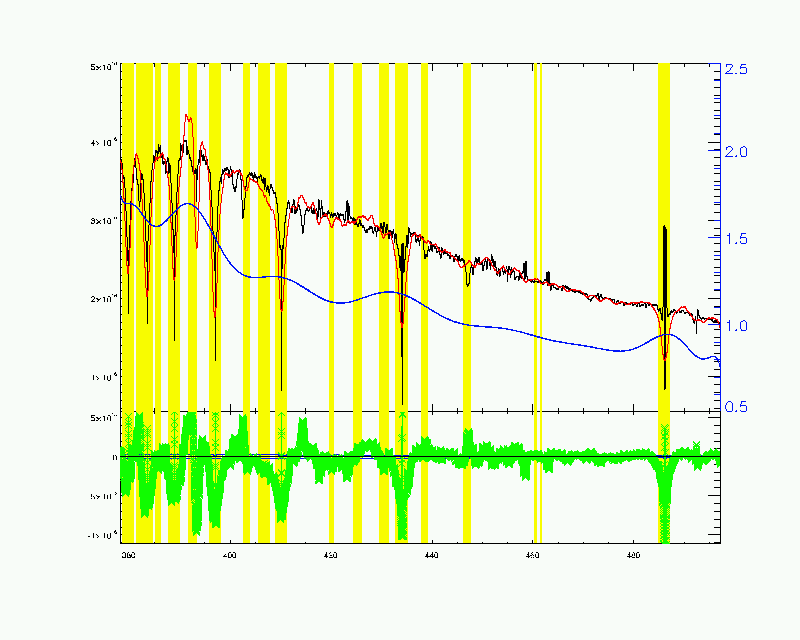Click the tall black spike in the rightmost yellow band
The image size is (800, 640).
click(665, 306)
